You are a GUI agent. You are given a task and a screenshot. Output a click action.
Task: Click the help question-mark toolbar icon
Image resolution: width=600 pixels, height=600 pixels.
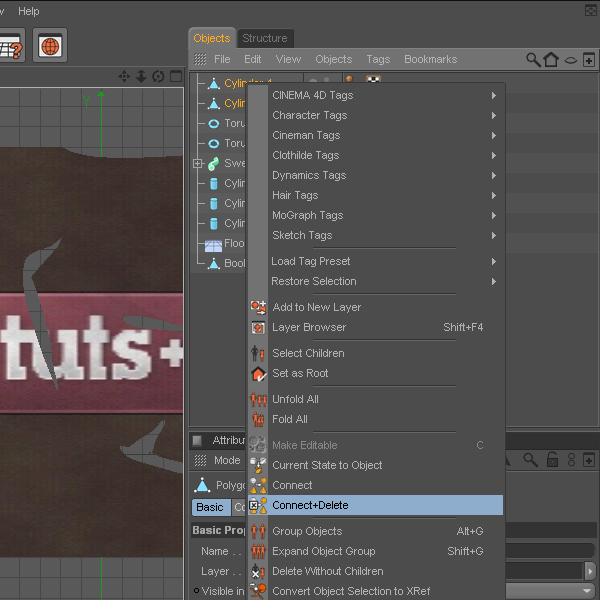coord(11,46)
